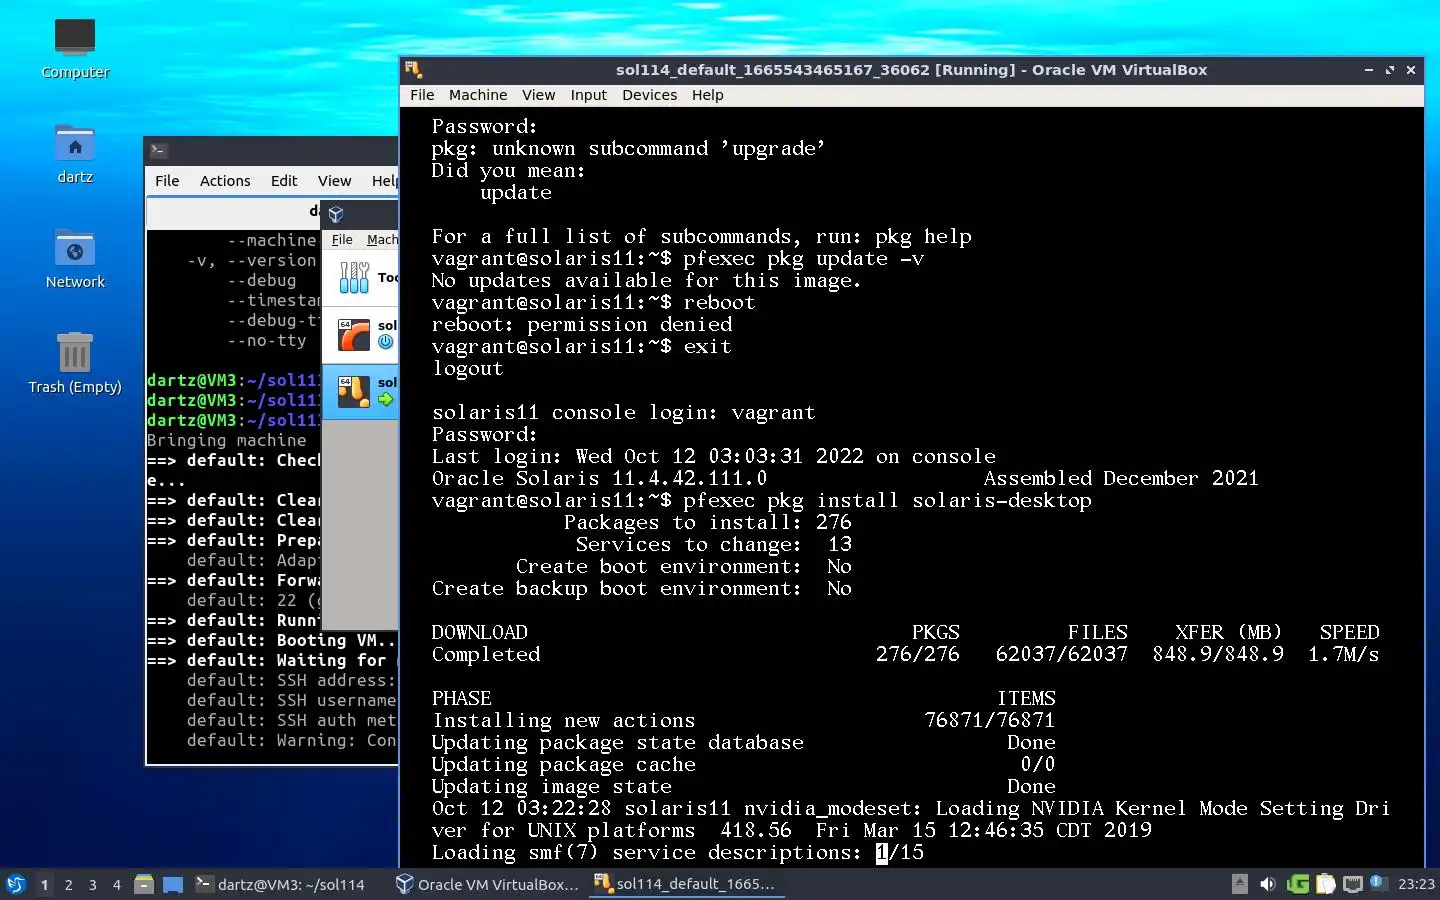Image resolution: width=1440 pixels, height=900 pixels.
Task: Select Tools icon in VirtualBox Manager
Action: [x=354, y=277]
